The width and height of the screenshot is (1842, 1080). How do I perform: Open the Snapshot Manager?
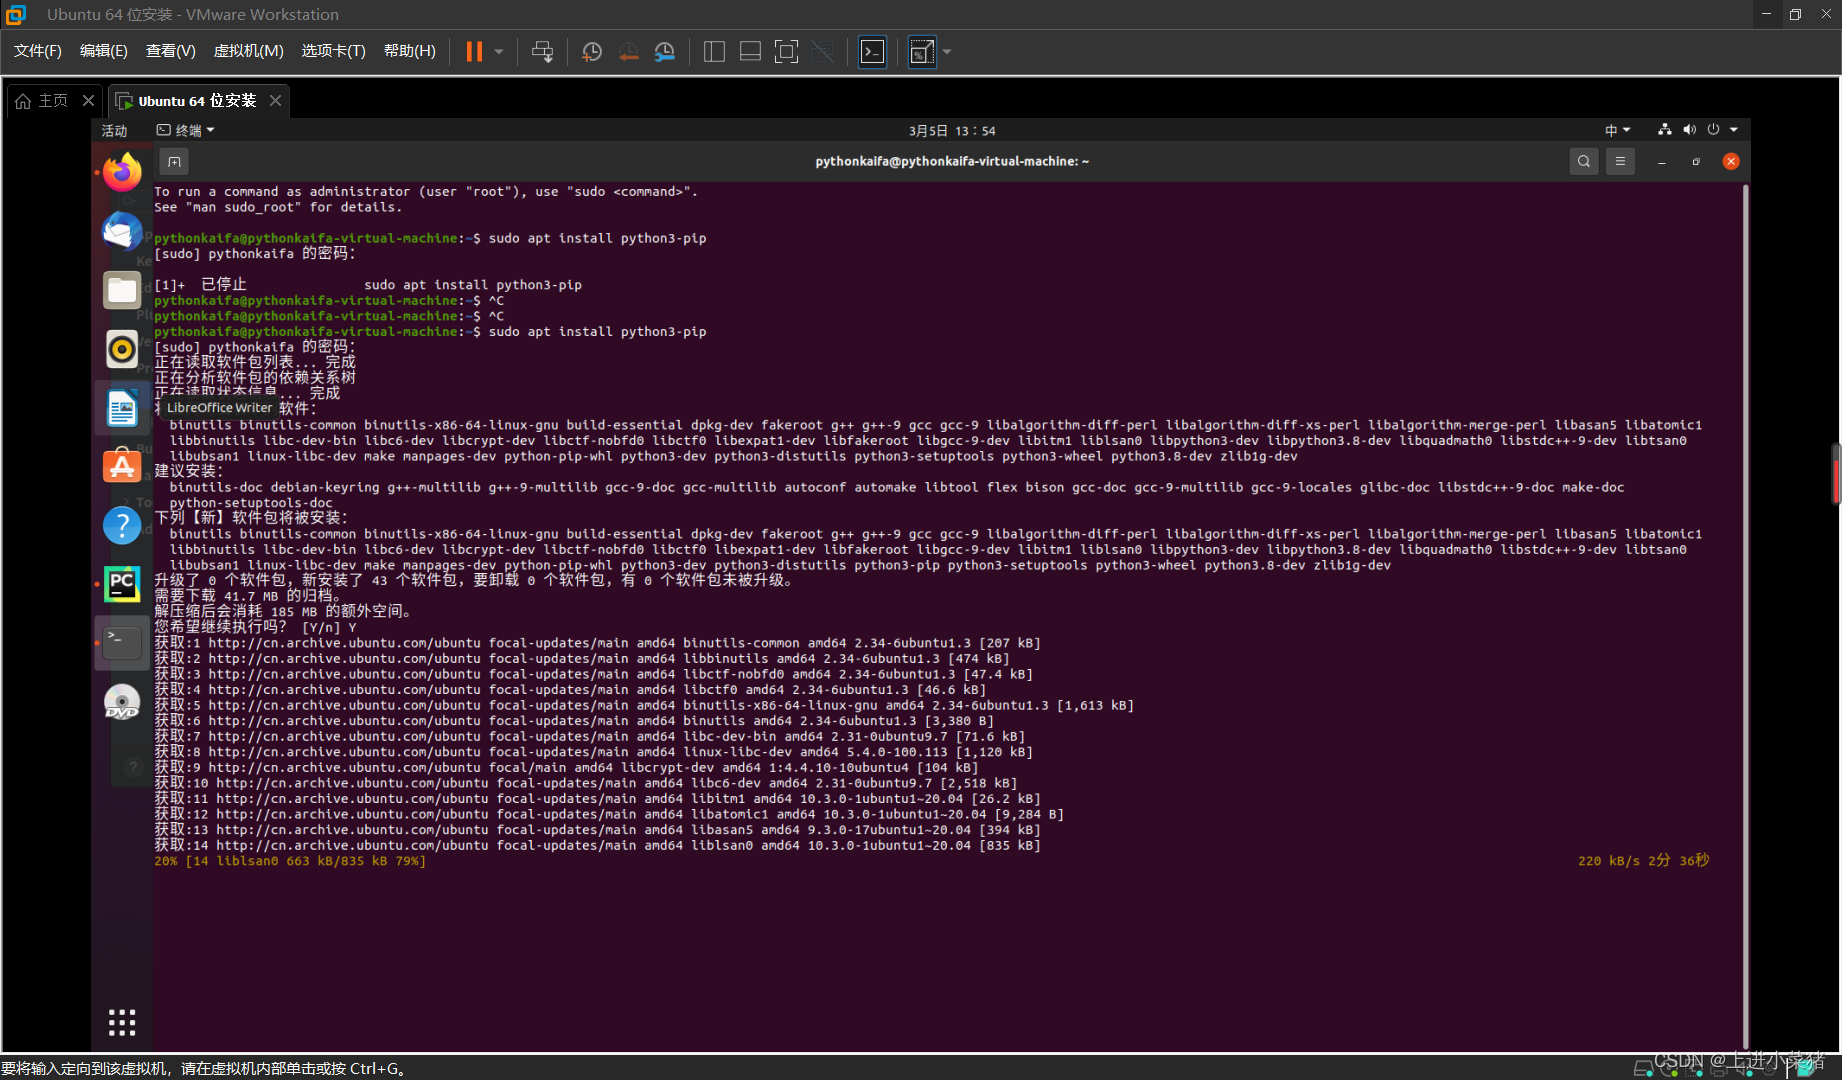click(664, 51)
